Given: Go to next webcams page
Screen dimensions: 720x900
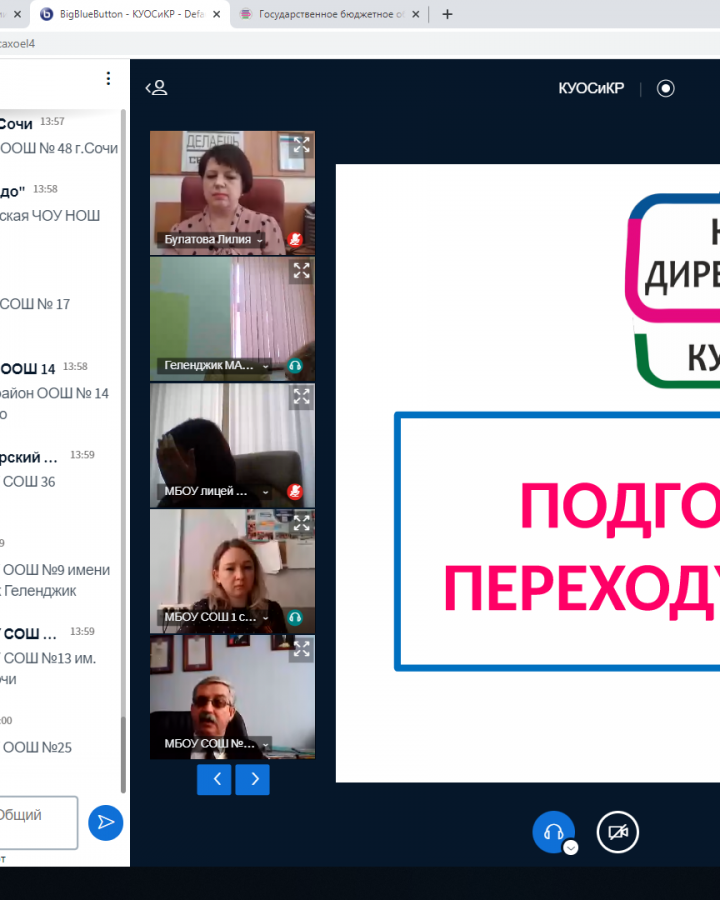Looking at the screenshot, I should click(253, 779).
